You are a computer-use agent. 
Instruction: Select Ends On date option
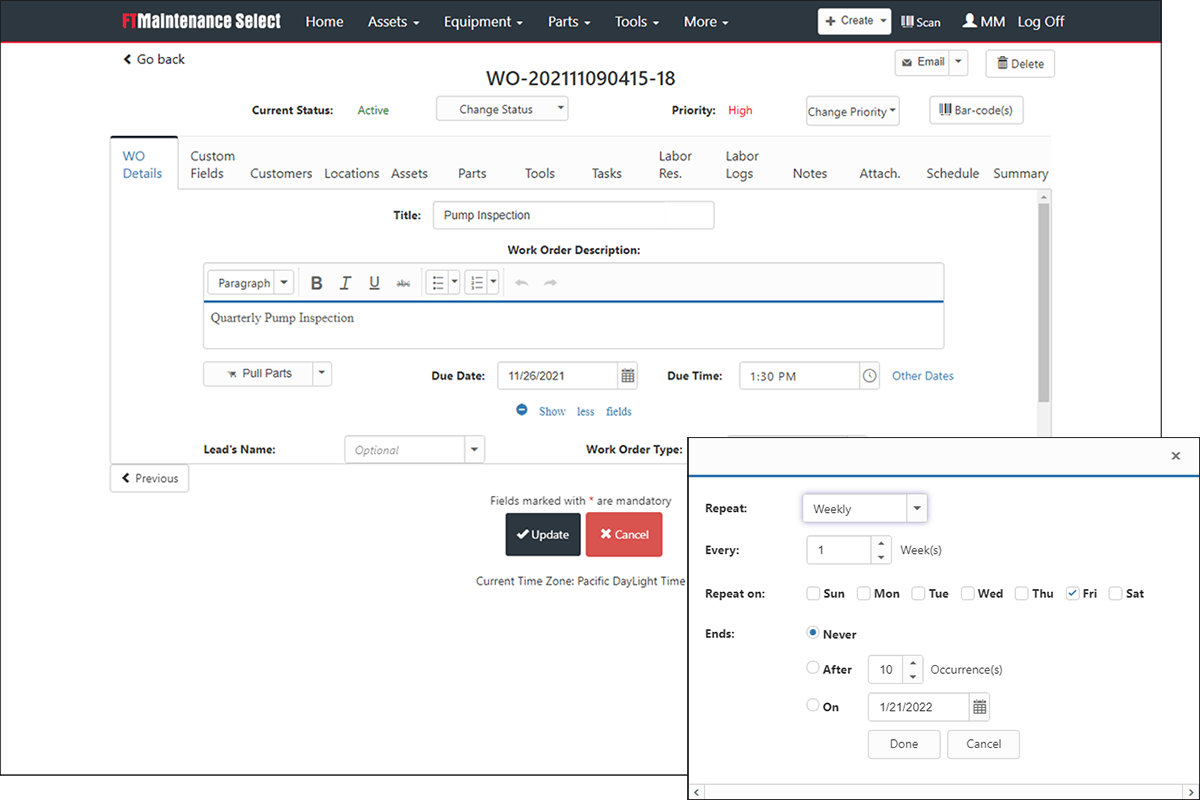(x=813, y=705)
